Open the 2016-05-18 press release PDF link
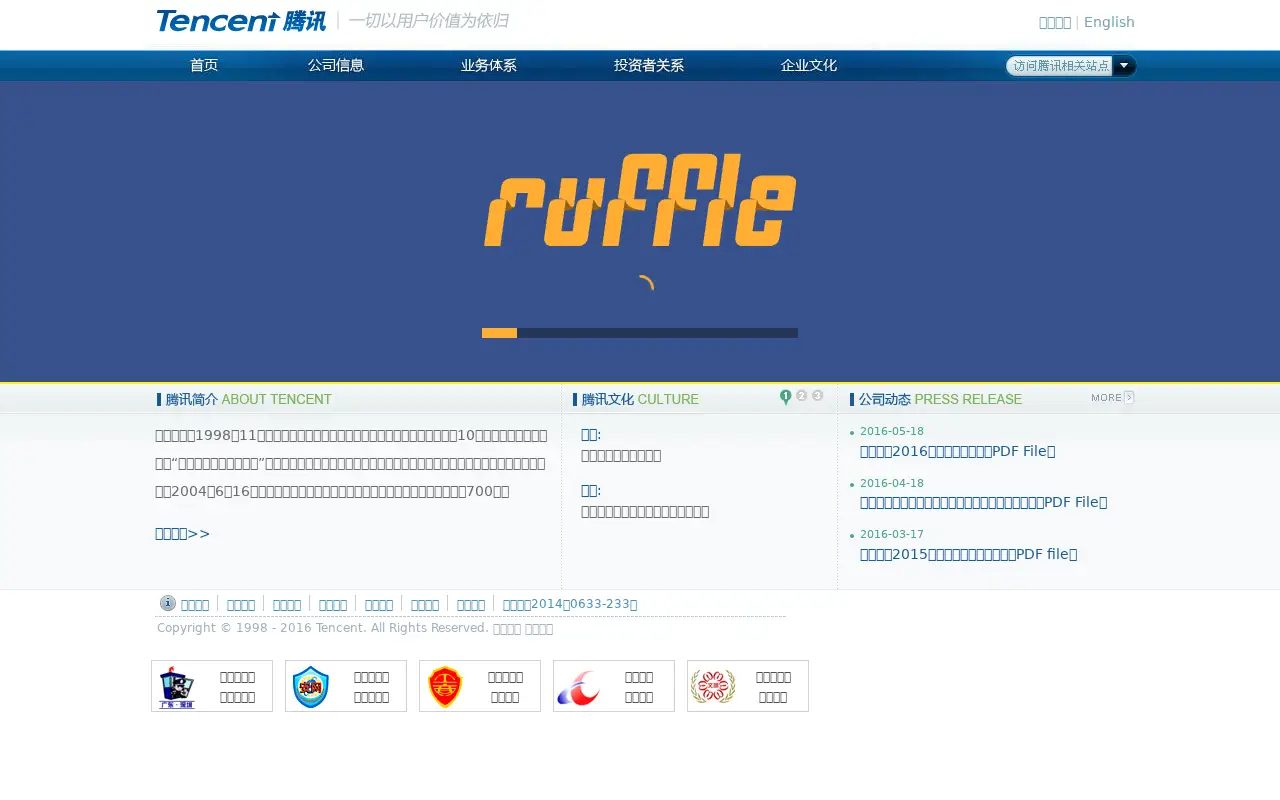This screenshot has height=800, width=1280. (x=957, y=451)
